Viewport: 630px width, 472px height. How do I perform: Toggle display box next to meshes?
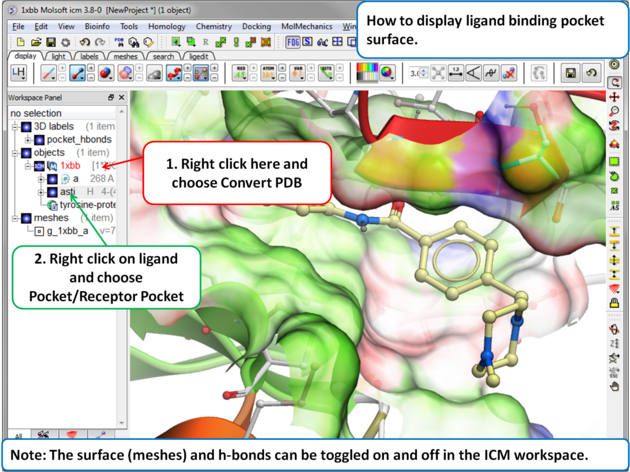tap(26, 218)
